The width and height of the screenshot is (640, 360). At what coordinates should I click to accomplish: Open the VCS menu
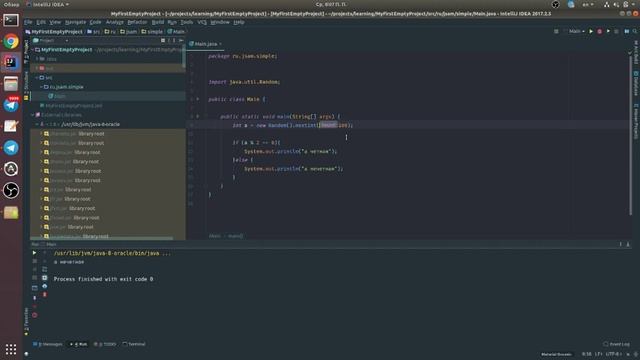[202, 22]
